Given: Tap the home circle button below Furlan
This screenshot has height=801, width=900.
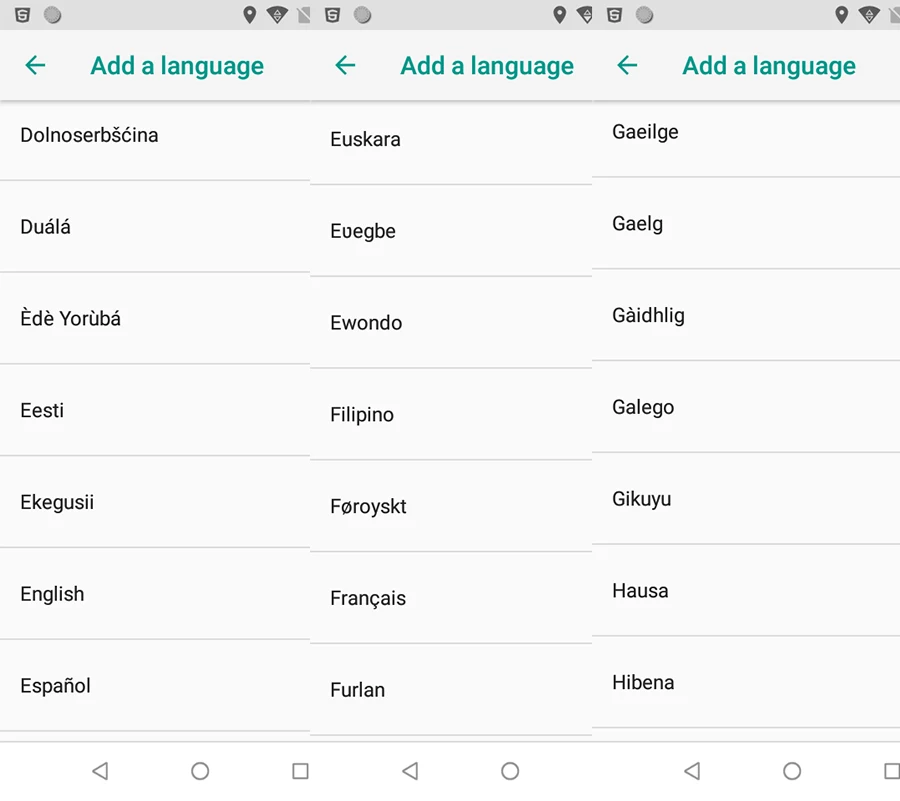Looking at the screenshot, I should tap(510, 771).
